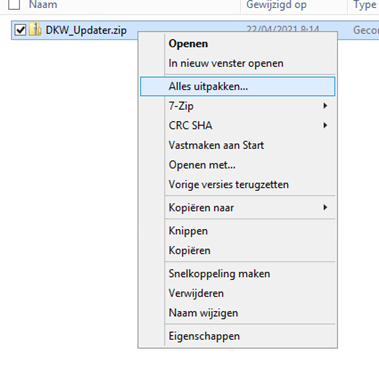The width and height of the screenshot is (379, 368).
Task: Uncheck the DKW_Updater.zip file checkbox
Action: 20,30
